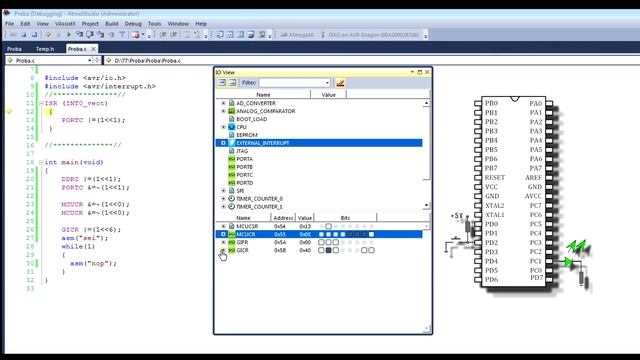
Task: Expand the SPI tree node
Action: (x=223, y=191)
